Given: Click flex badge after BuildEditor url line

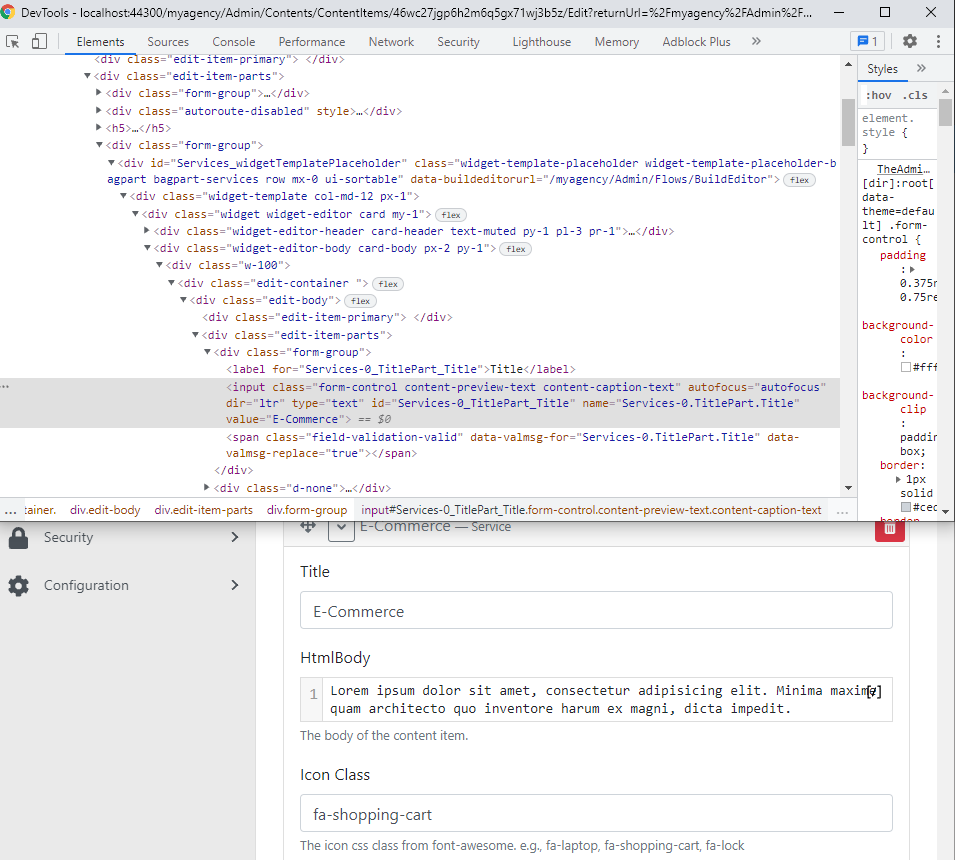Looking at the screenshot, I should 799,180.
